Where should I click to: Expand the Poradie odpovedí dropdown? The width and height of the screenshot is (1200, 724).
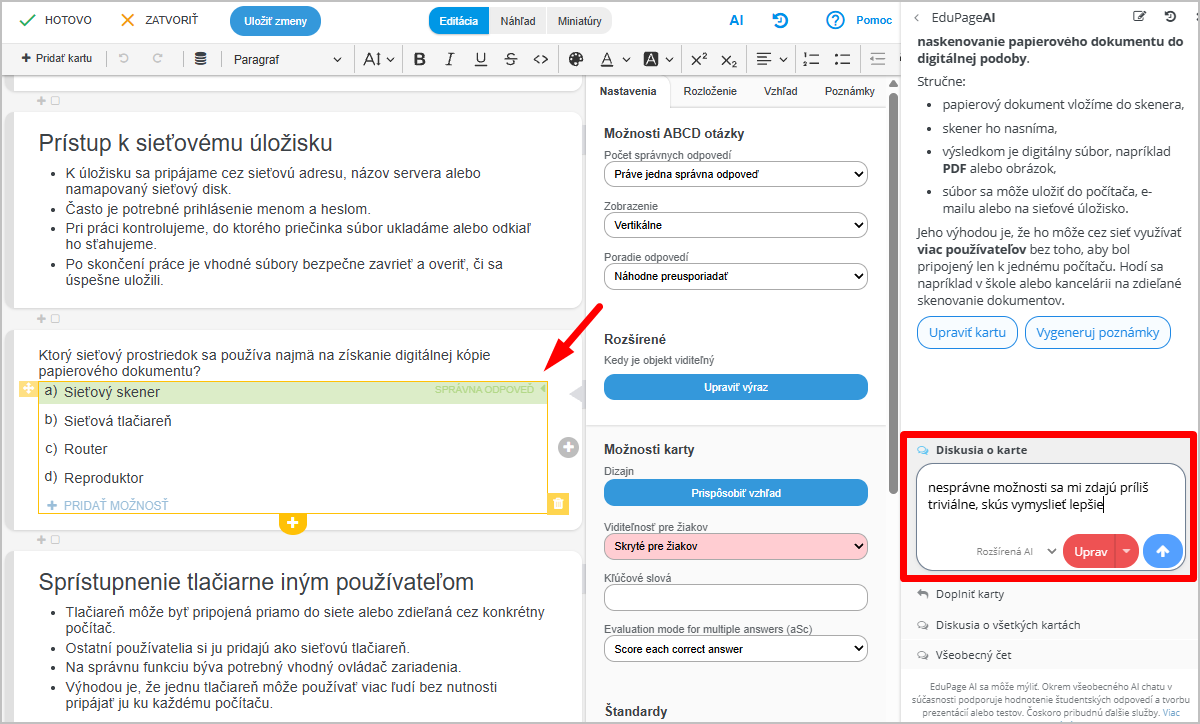[x=735, y=276]
